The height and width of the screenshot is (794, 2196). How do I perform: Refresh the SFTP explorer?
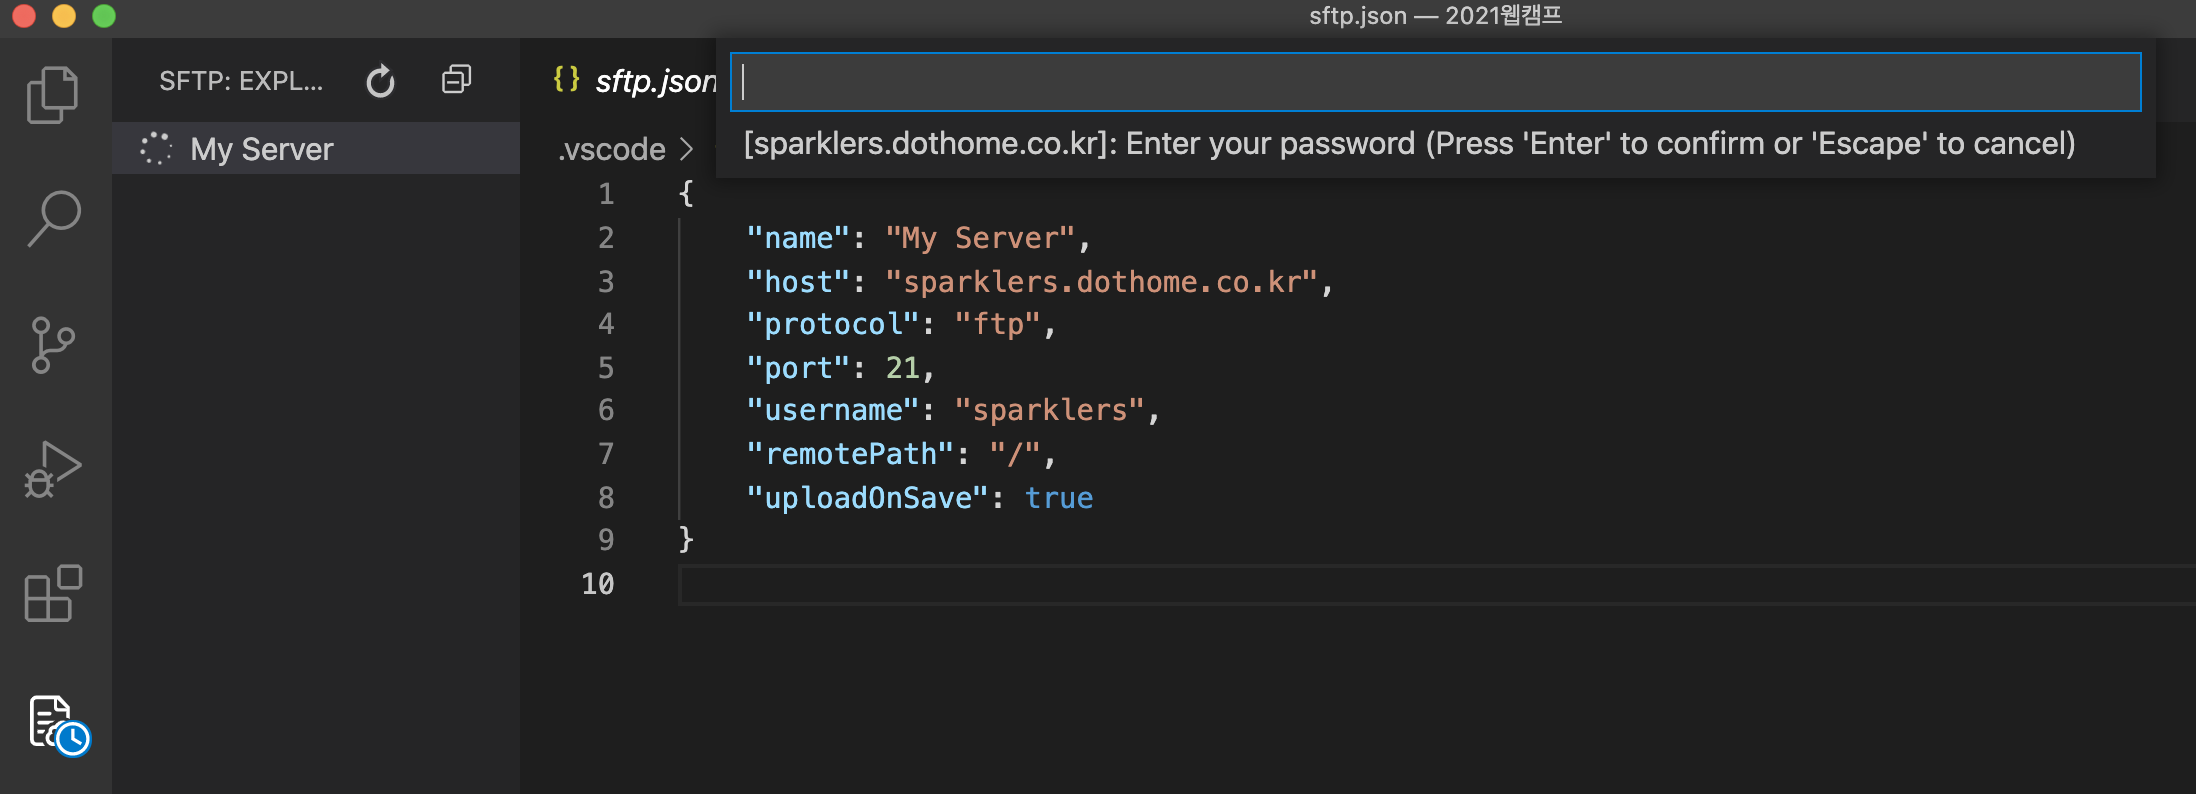[380, 81]
